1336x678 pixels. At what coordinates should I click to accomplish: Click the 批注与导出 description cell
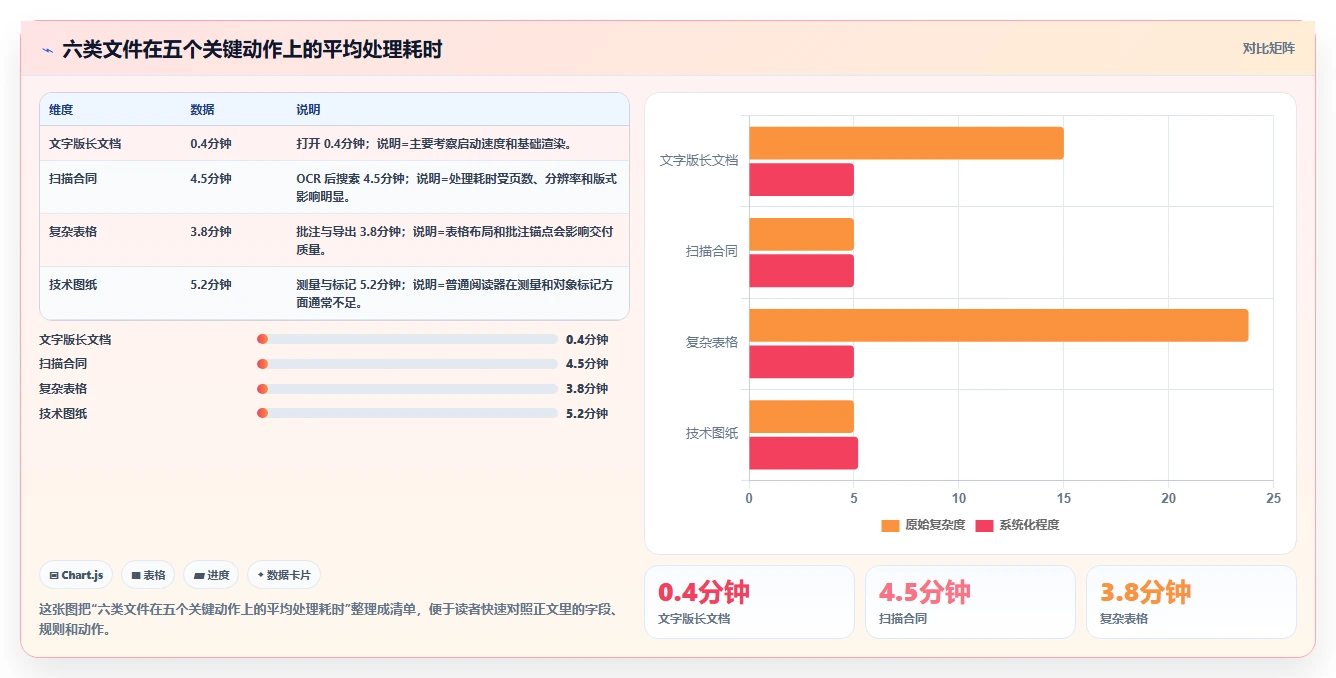click(457, 240)
